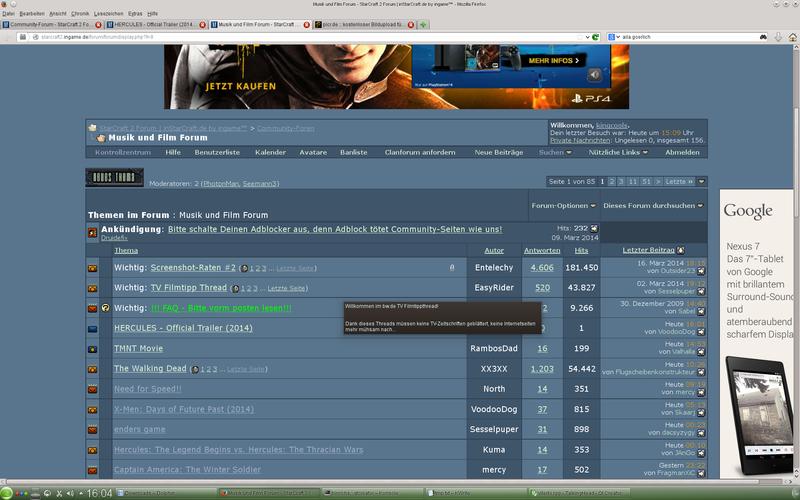800x500 pixels.
Task: Mute the PS4 ad speaker icon
Action: coord(594,75)
